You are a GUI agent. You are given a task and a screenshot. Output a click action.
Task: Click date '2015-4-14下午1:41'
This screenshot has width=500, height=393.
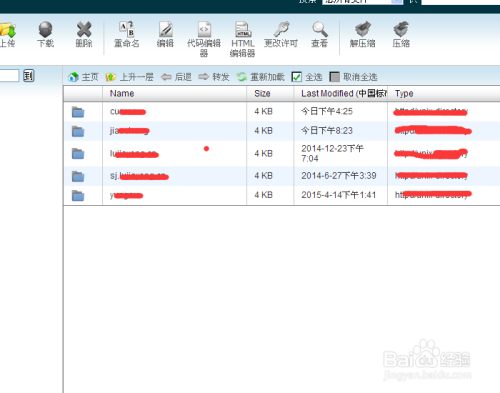tap(339, 195)
